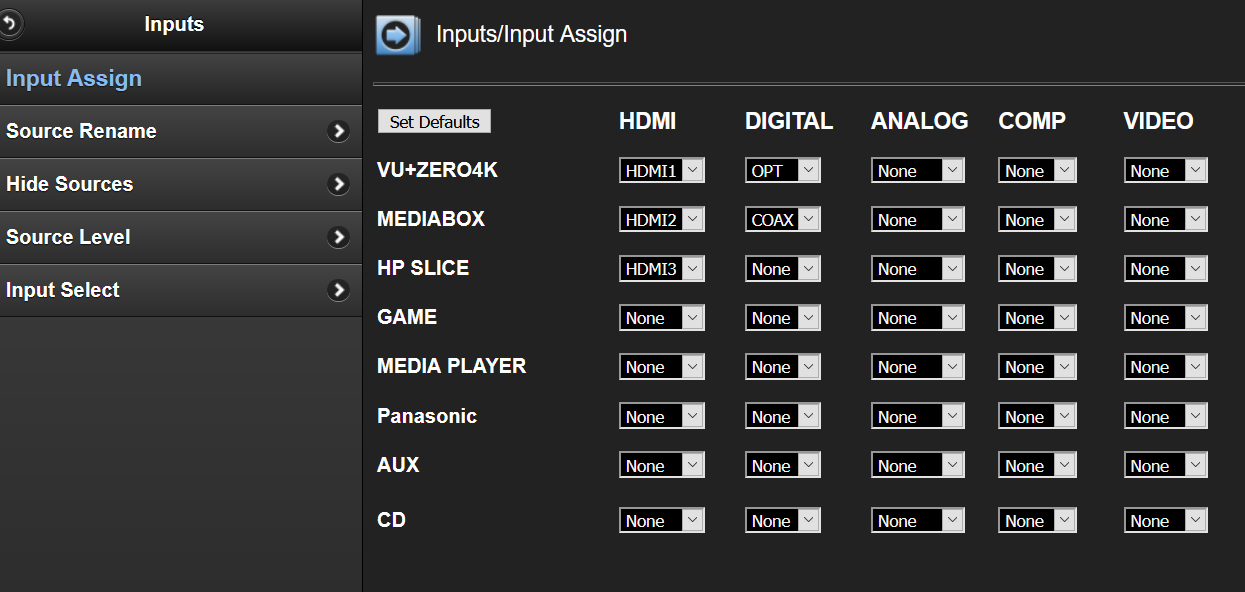Click the chevron icon on Input Select
Screen dimensions: 1245x592
tap(339, 290)
